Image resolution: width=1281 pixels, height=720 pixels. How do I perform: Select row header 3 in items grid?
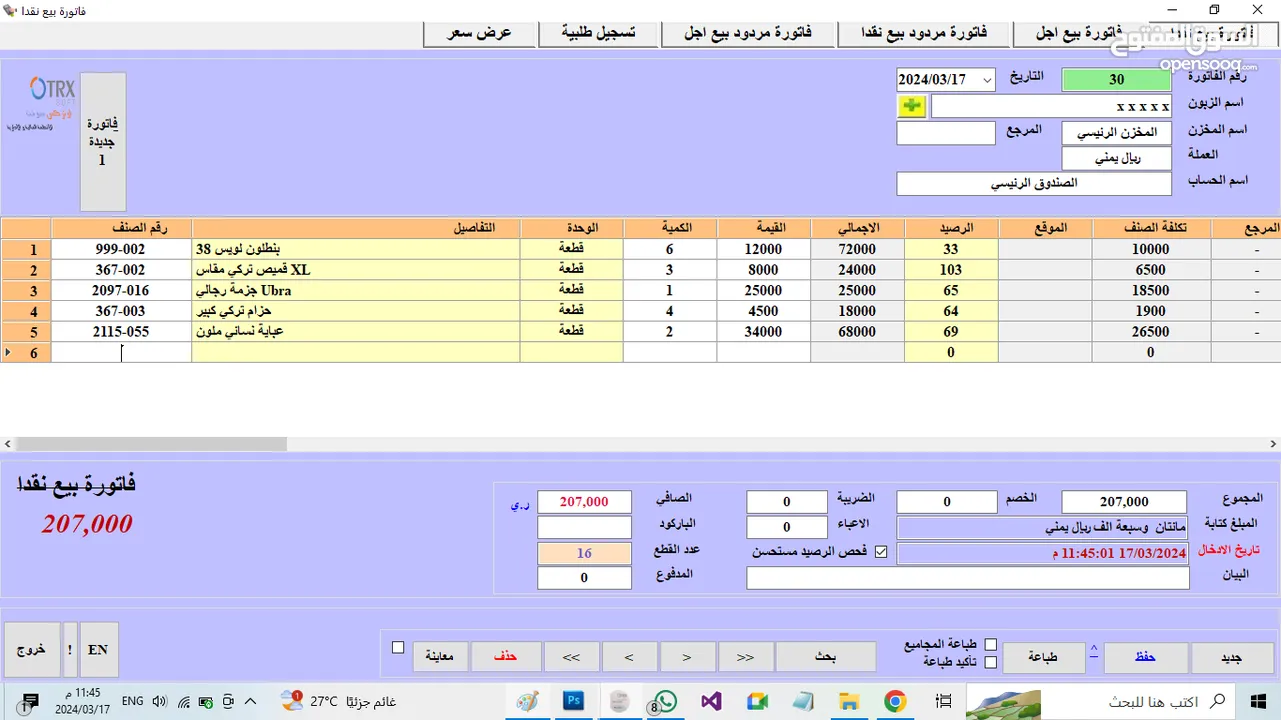[x=26, y=290]
